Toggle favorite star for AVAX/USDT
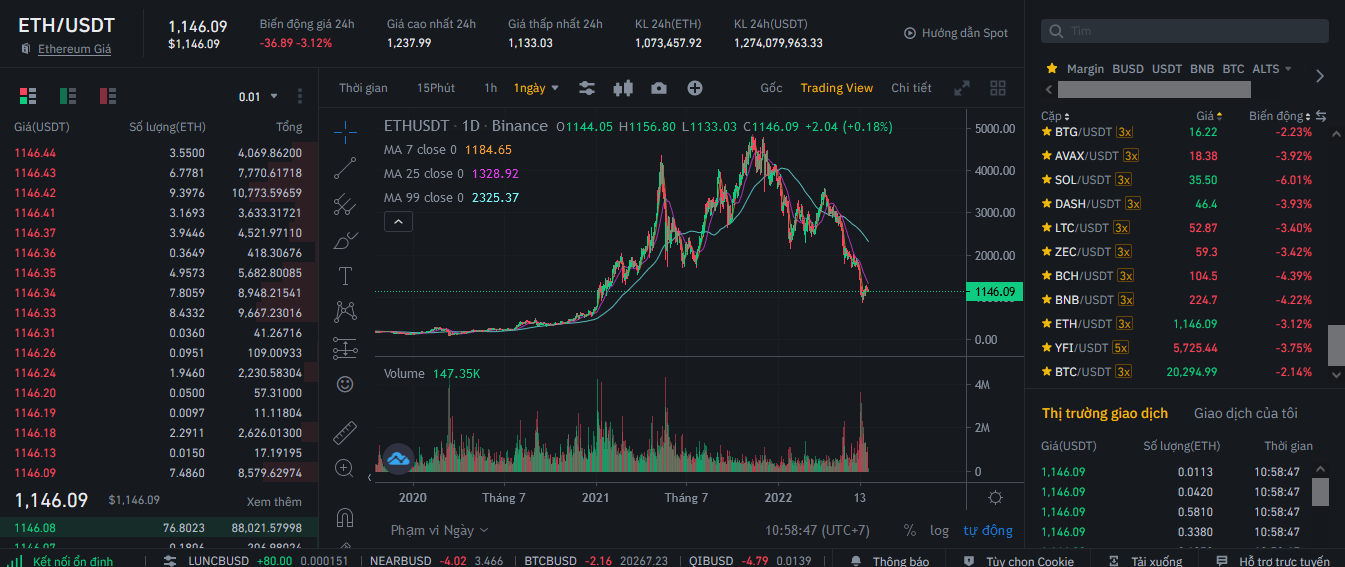 (1047, 156)
